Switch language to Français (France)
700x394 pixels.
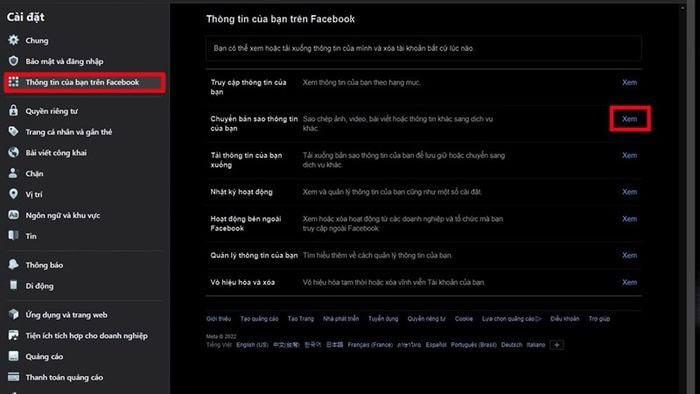pyautogui.click(x=370, y=345)
